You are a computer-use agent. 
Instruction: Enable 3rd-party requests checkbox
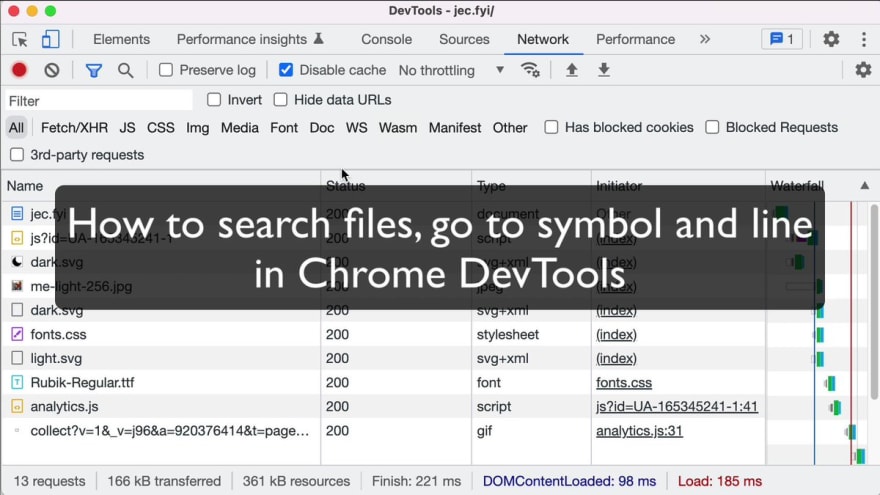pos(17,155)
